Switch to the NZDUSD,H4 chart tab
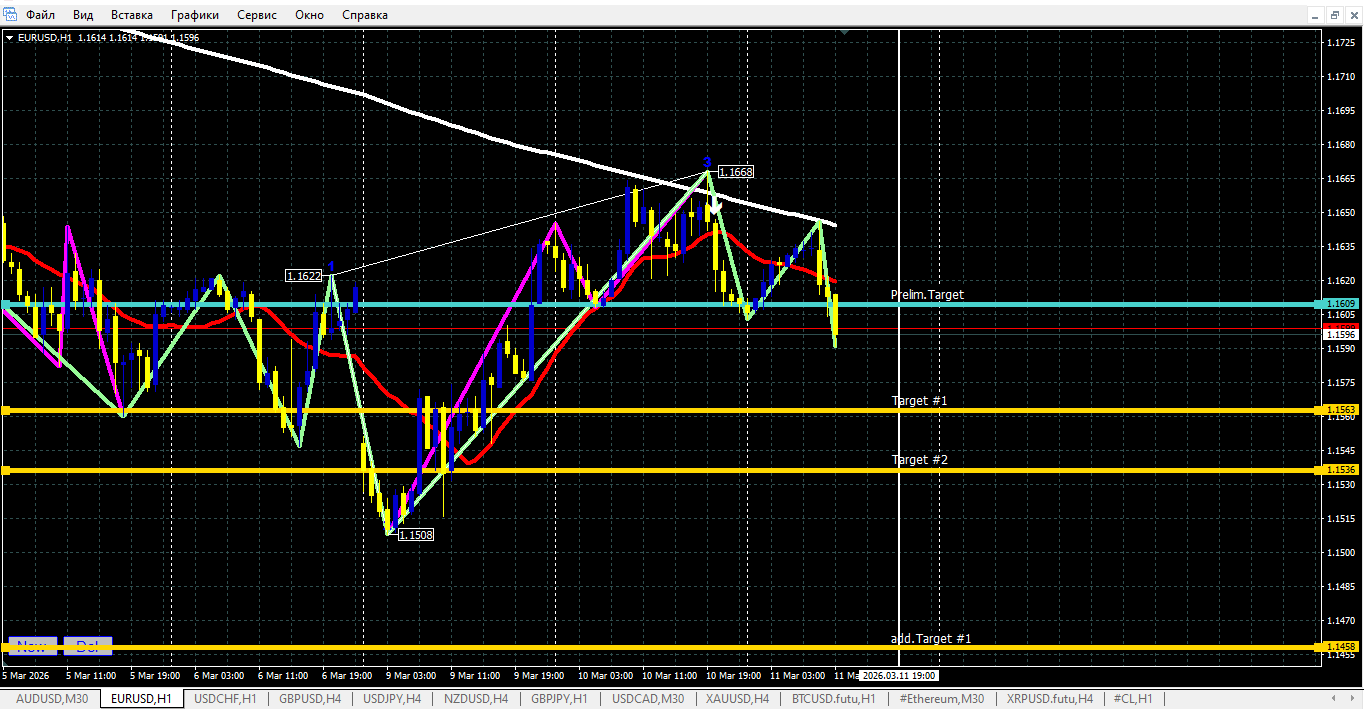 478,698
